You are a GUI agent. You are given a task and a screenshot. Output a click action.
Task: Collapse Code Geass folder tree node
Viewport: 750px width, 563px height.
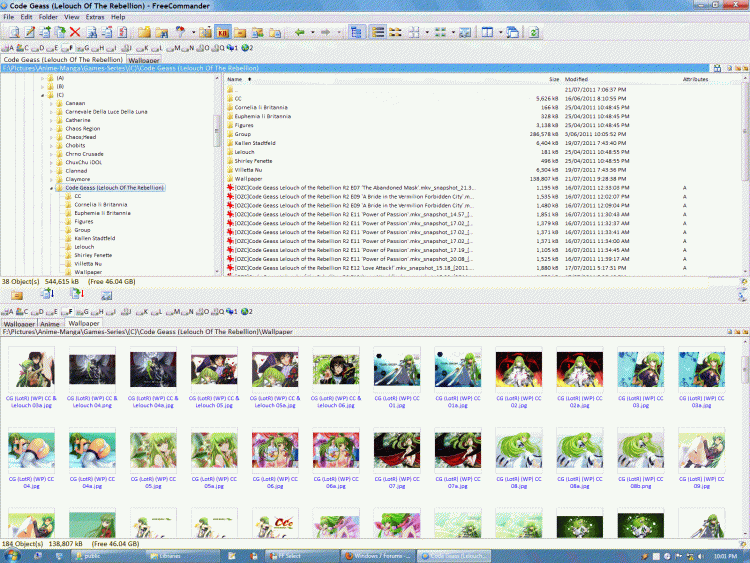coord(51,188)
